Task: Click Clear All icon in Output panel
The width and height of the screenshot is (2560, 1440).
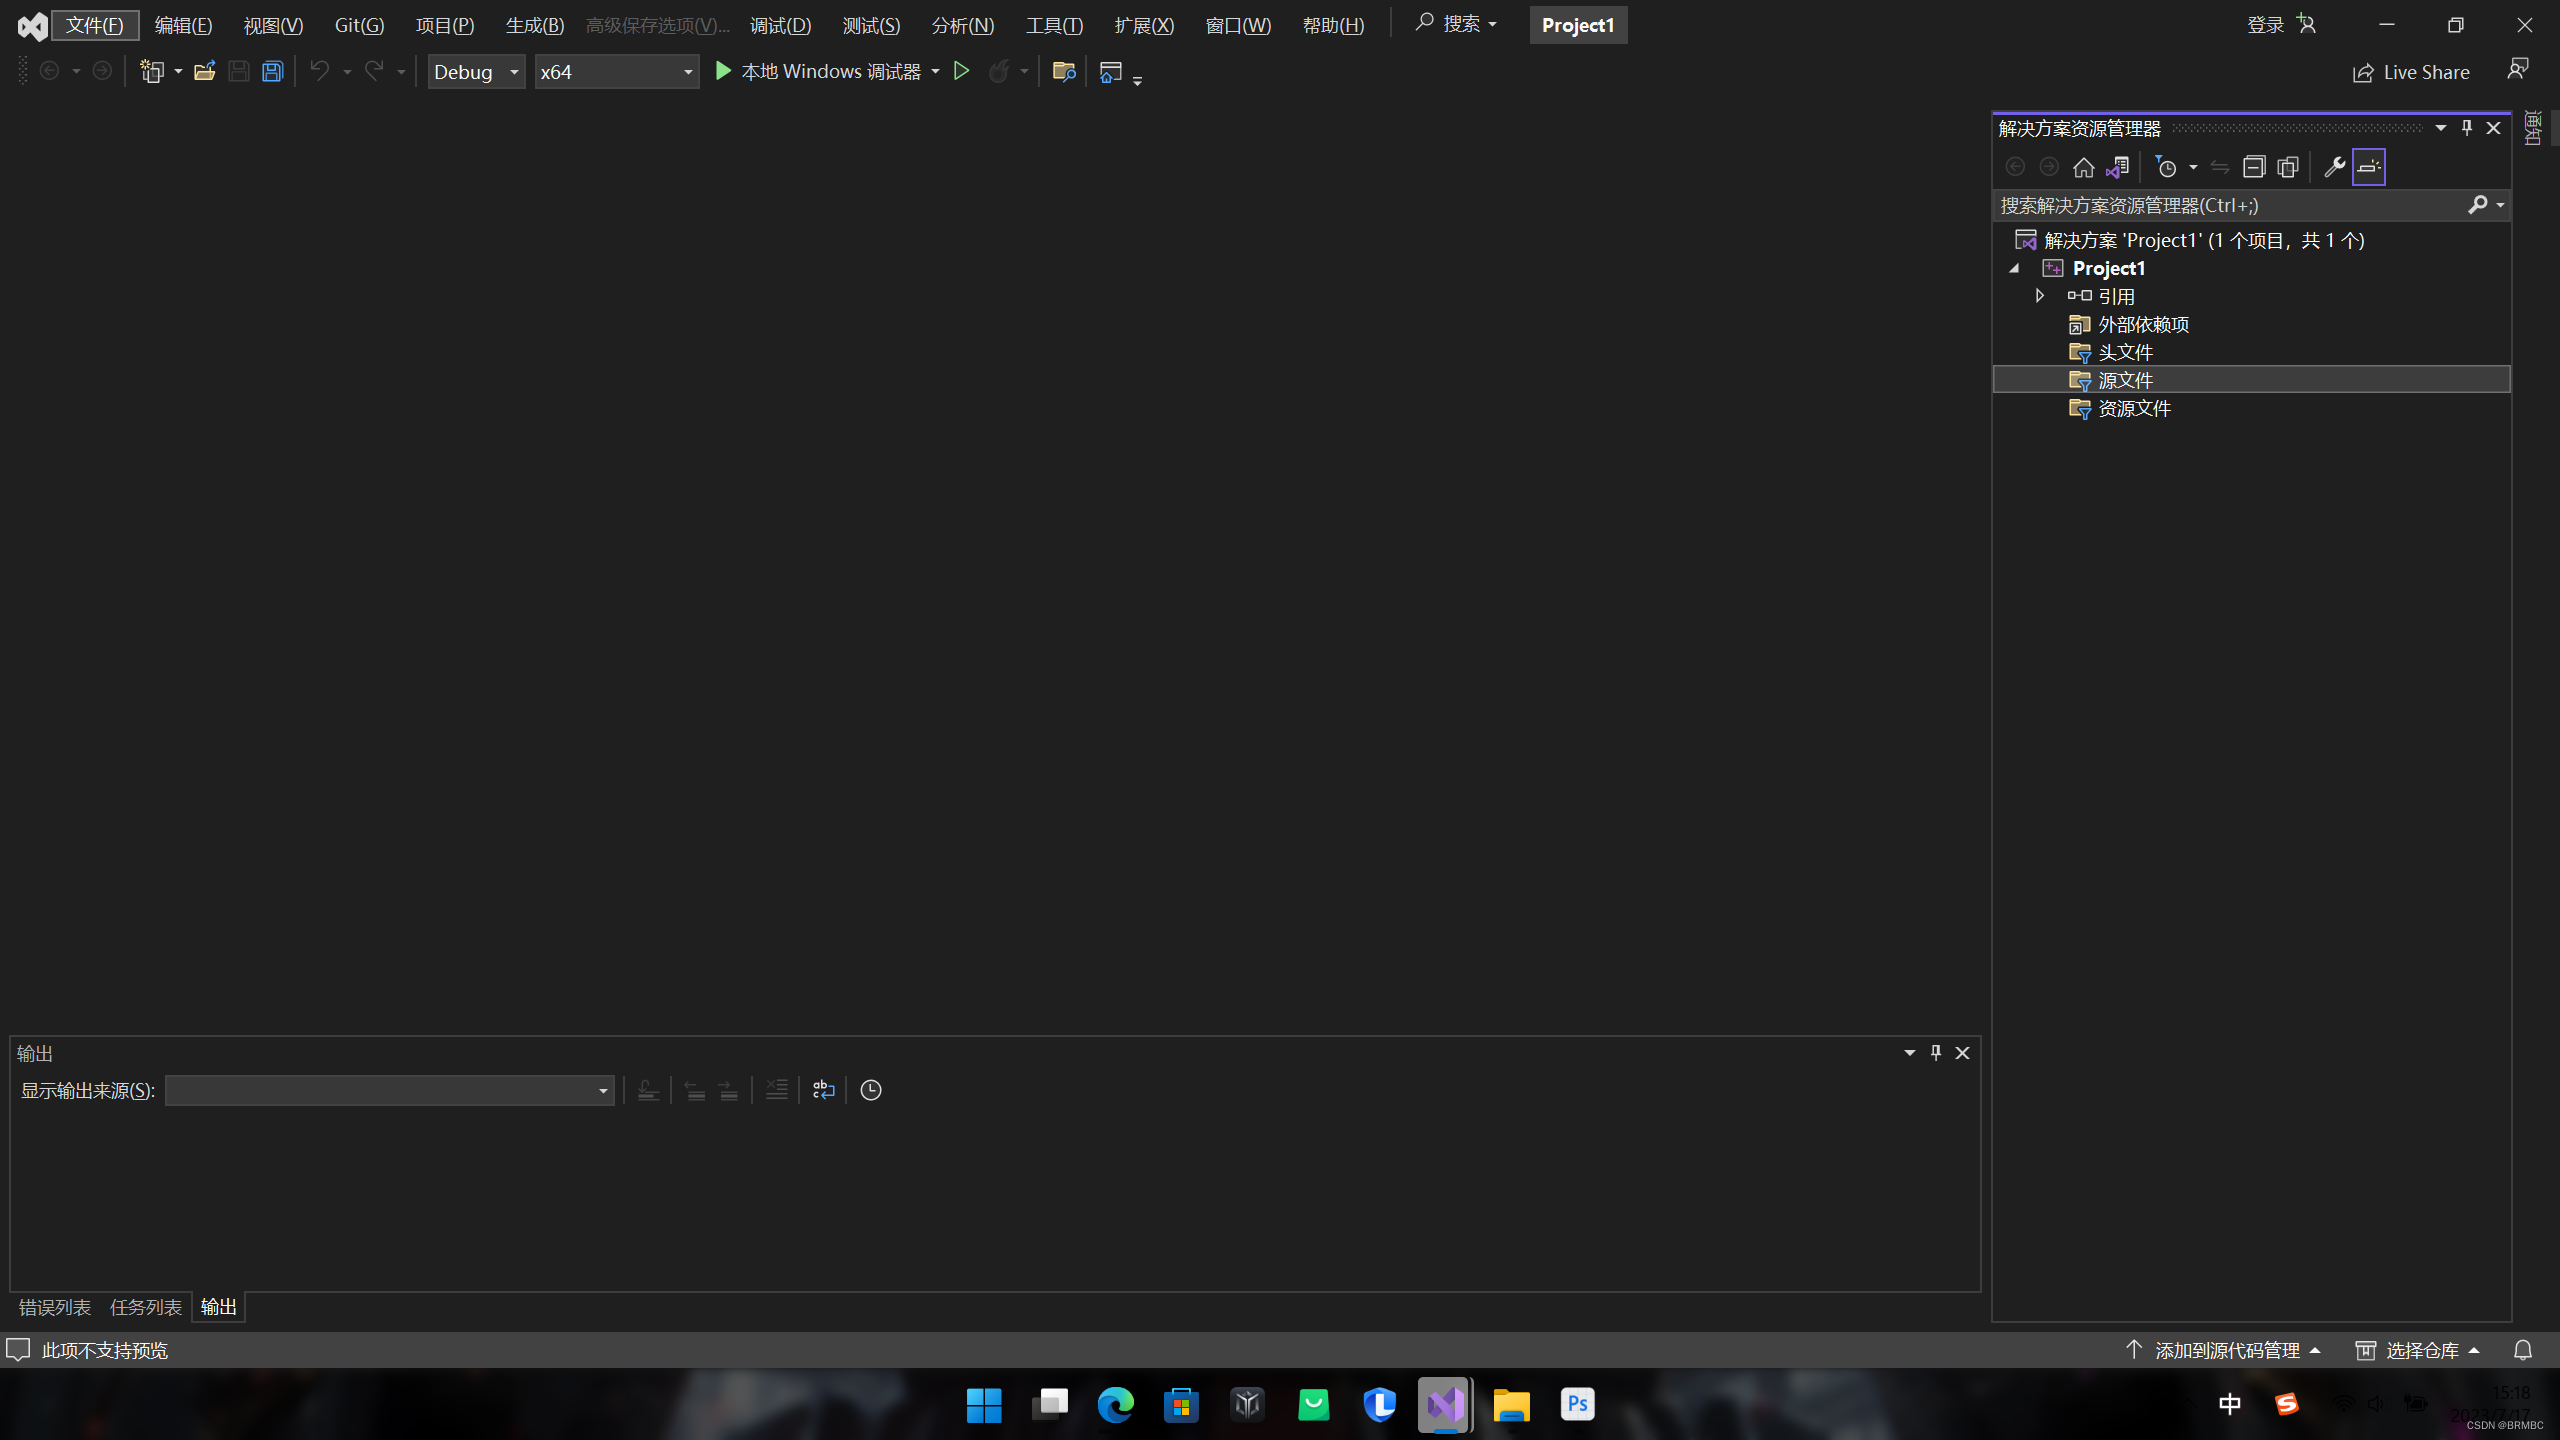Action: point(777,1090)
